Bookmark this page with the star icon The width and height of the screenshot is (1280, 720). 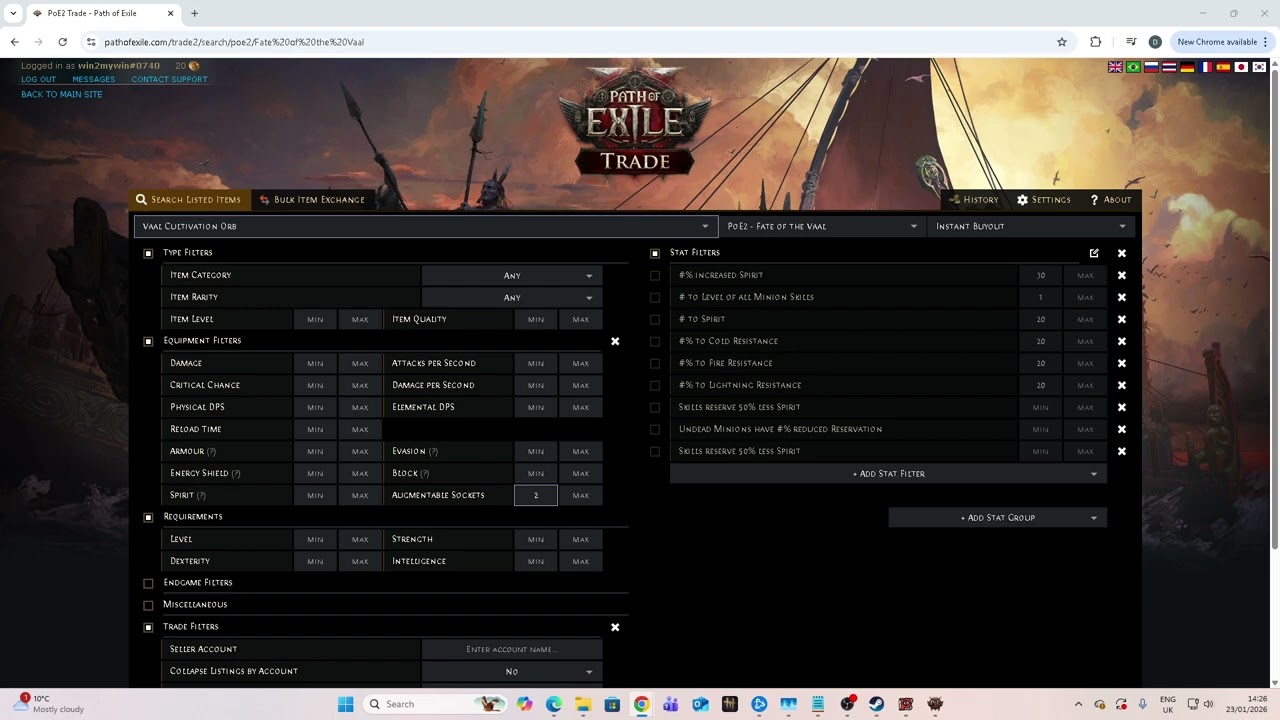point(1062,42)
